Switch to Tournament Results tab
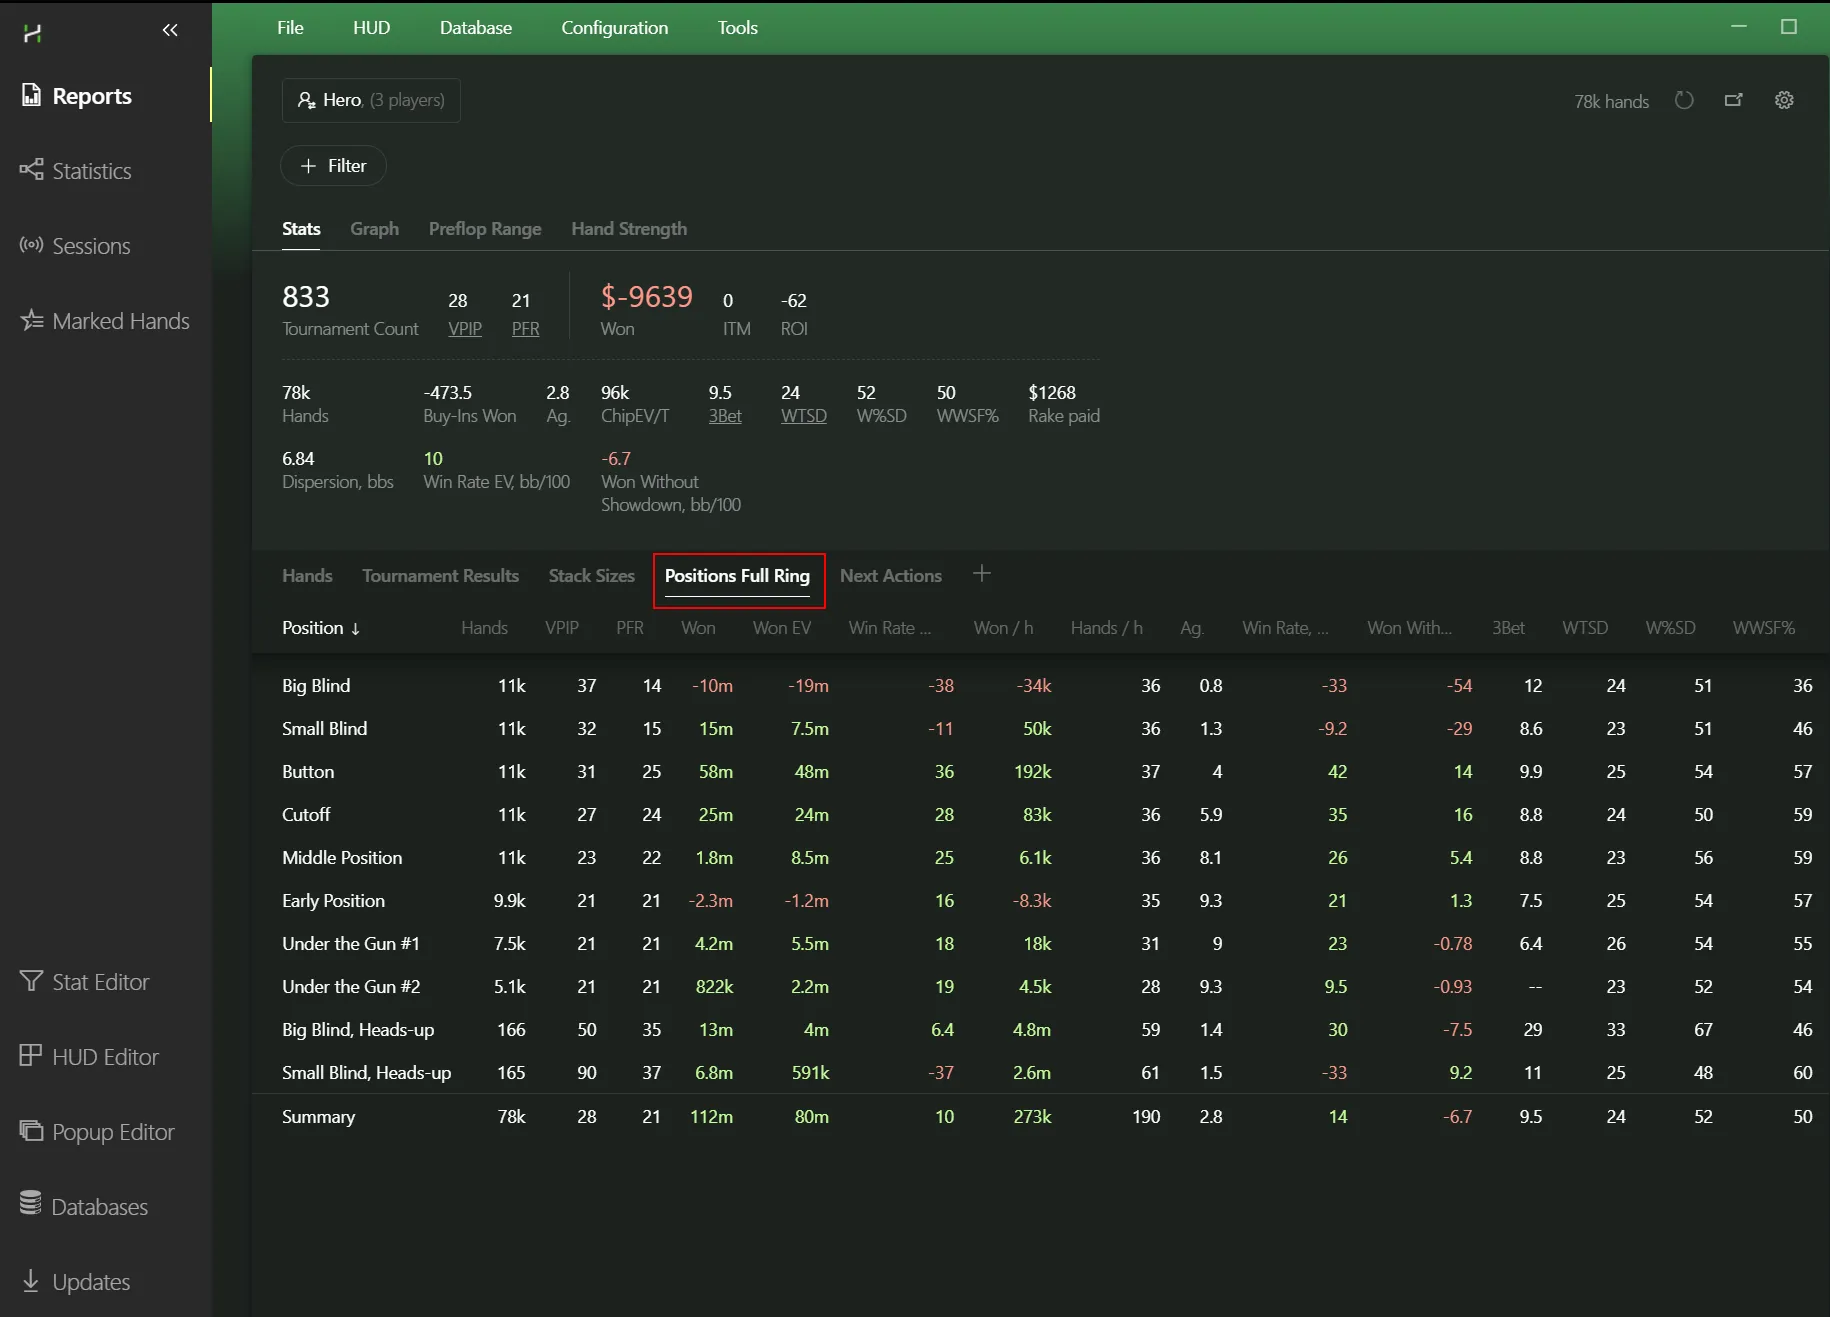The height and width of the screenshot is (1317, 1830). [440, 576]
